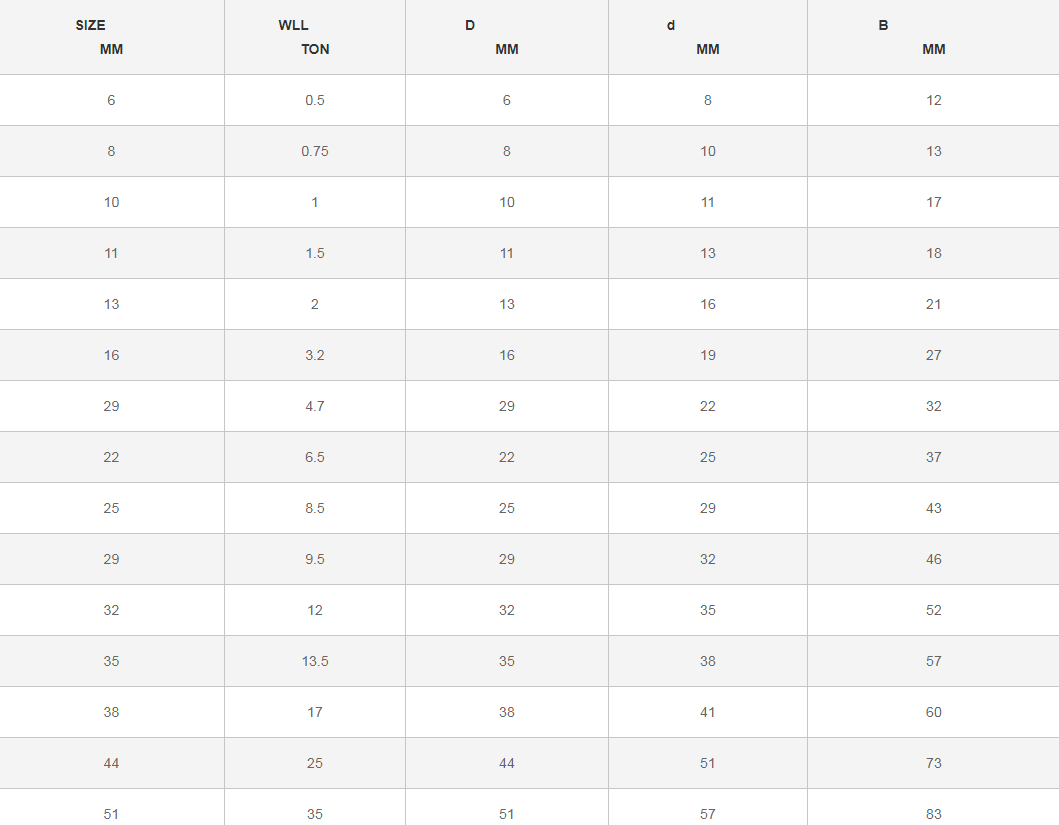Select the B value 46
This screenshot has width=1059, height=825.
tap(933, 559)
